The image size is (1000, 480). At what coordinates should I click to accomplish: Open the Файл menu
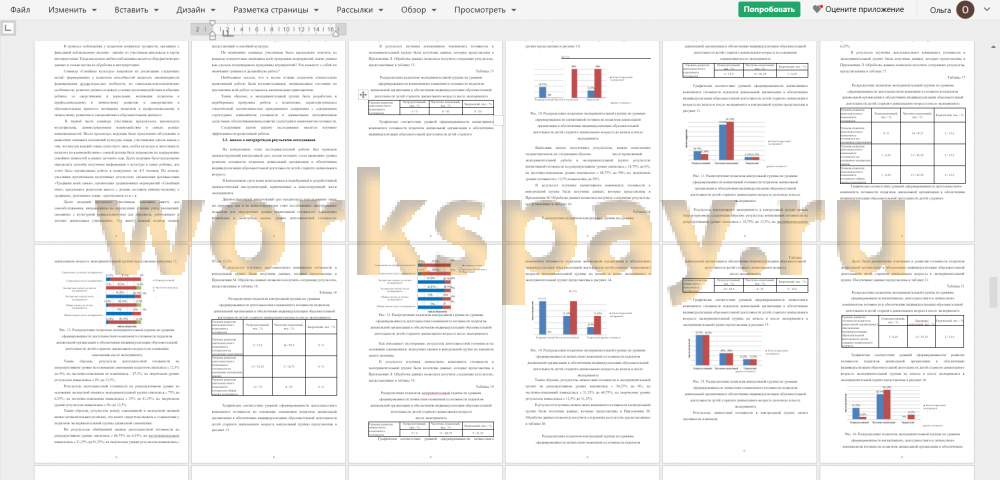20,10
